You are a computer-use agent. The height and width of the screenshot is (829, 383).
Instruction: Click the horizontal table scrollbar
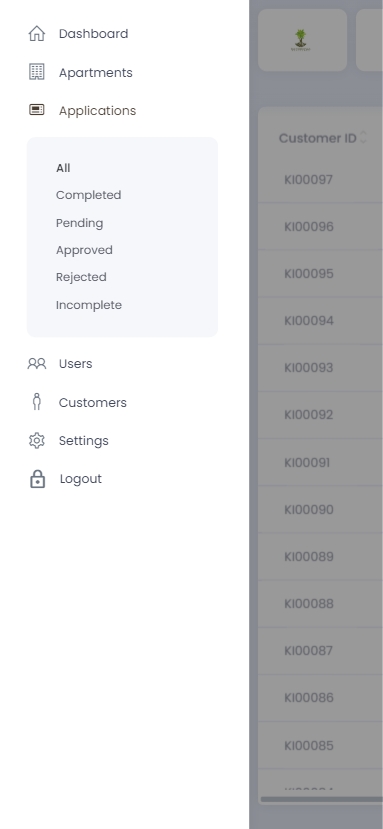click(x=322, y=799)
